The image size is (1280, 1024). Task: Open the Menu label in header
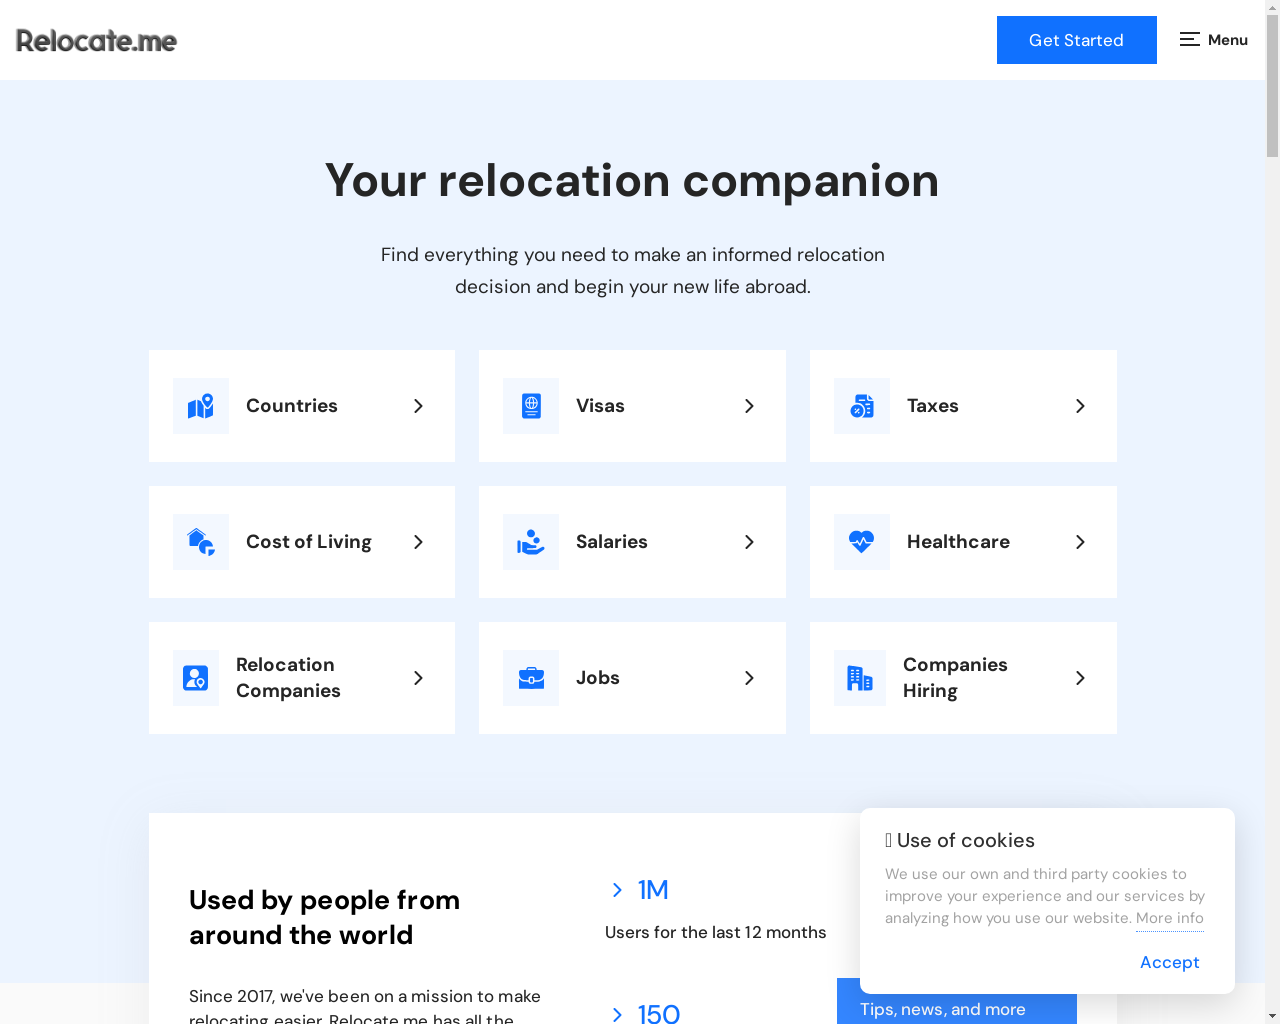pyautogui.click(x=1228, y=40)
